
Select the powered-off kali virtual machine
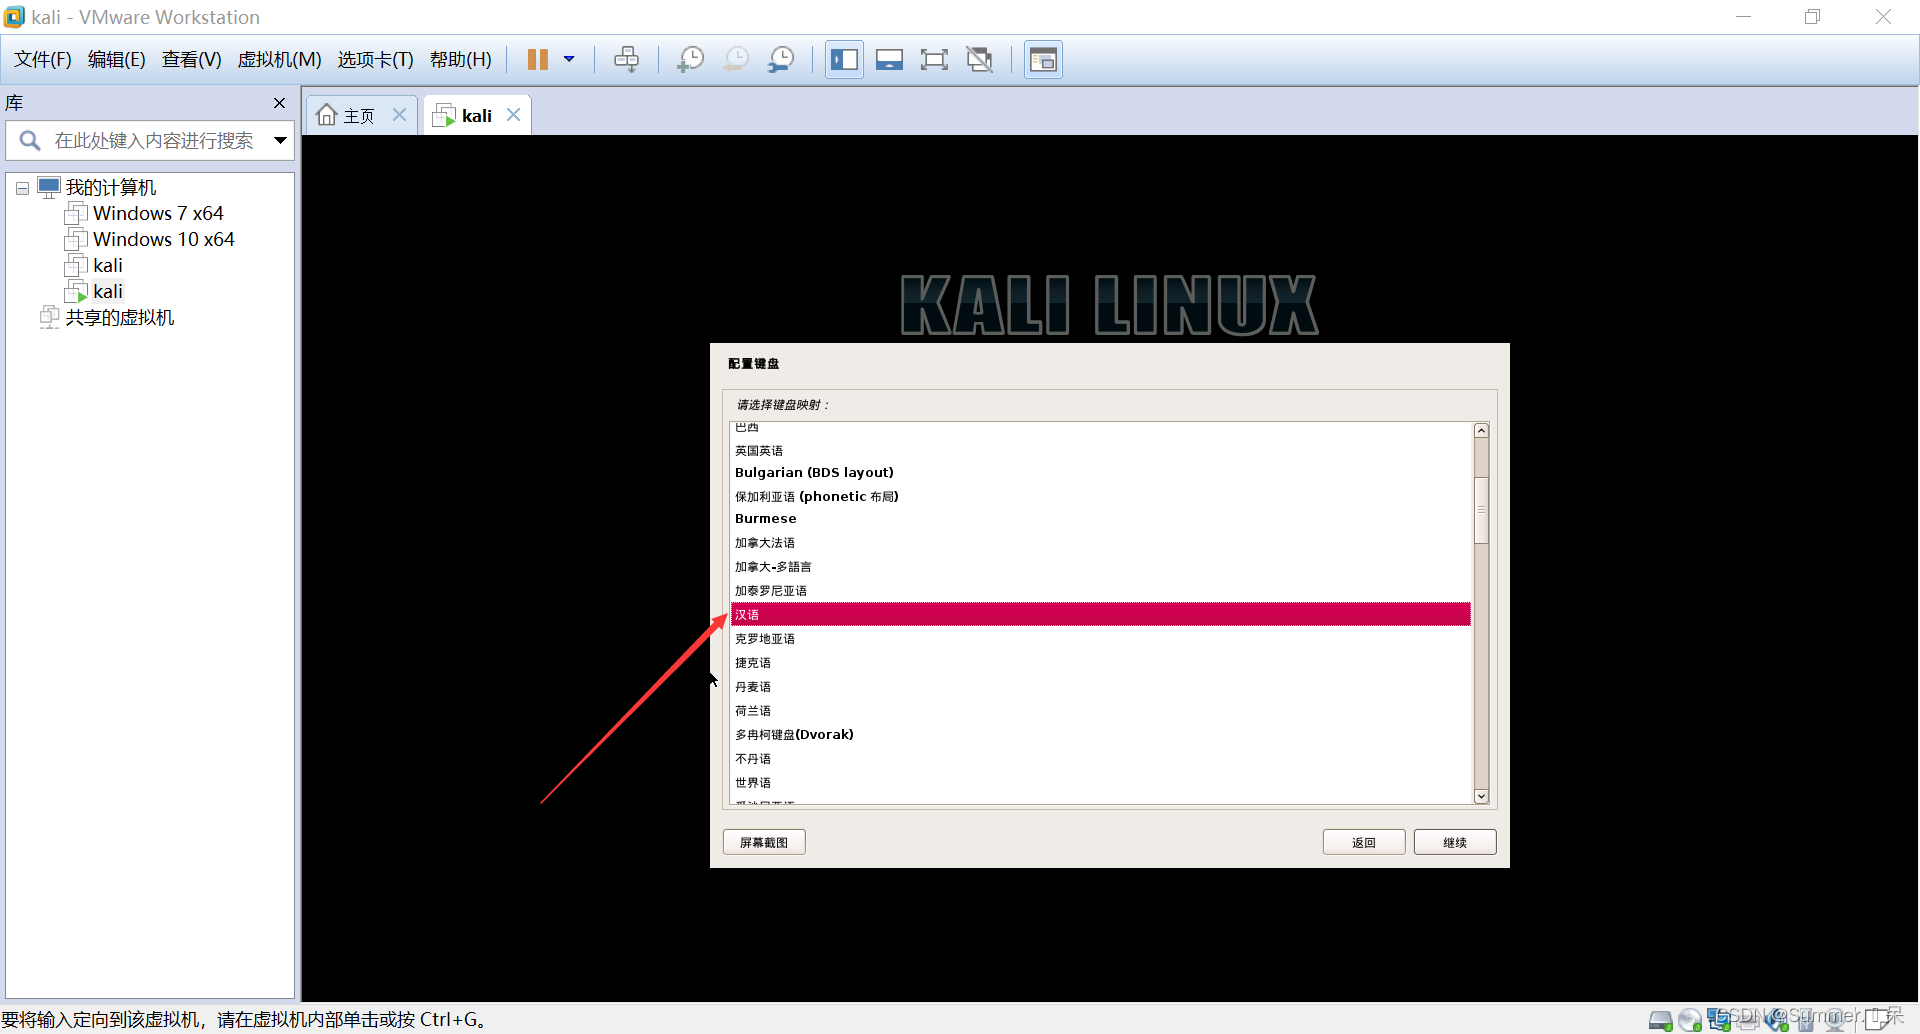click(107, 266)
